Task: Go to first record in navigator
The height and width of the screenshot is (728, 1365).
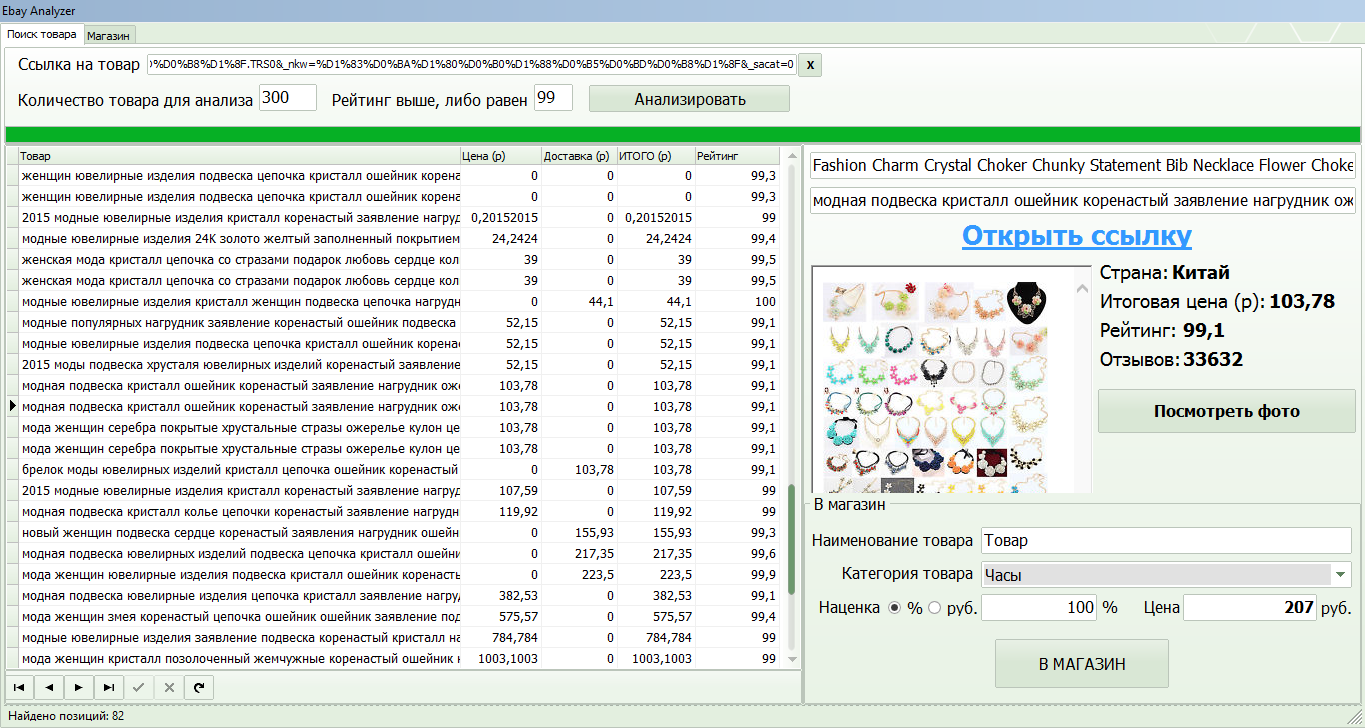Action: (x=19, y=687)
